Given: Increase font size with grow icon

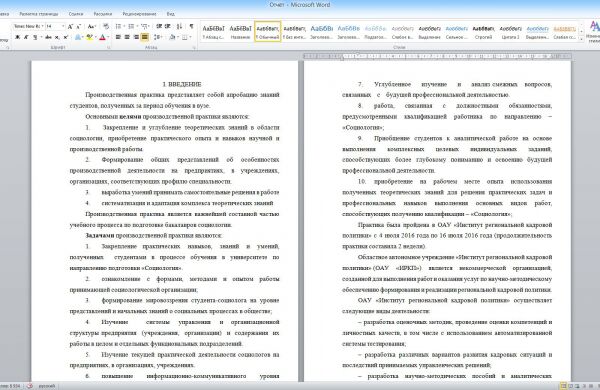Looking at the screenshot, I should (x=70, y=26).
